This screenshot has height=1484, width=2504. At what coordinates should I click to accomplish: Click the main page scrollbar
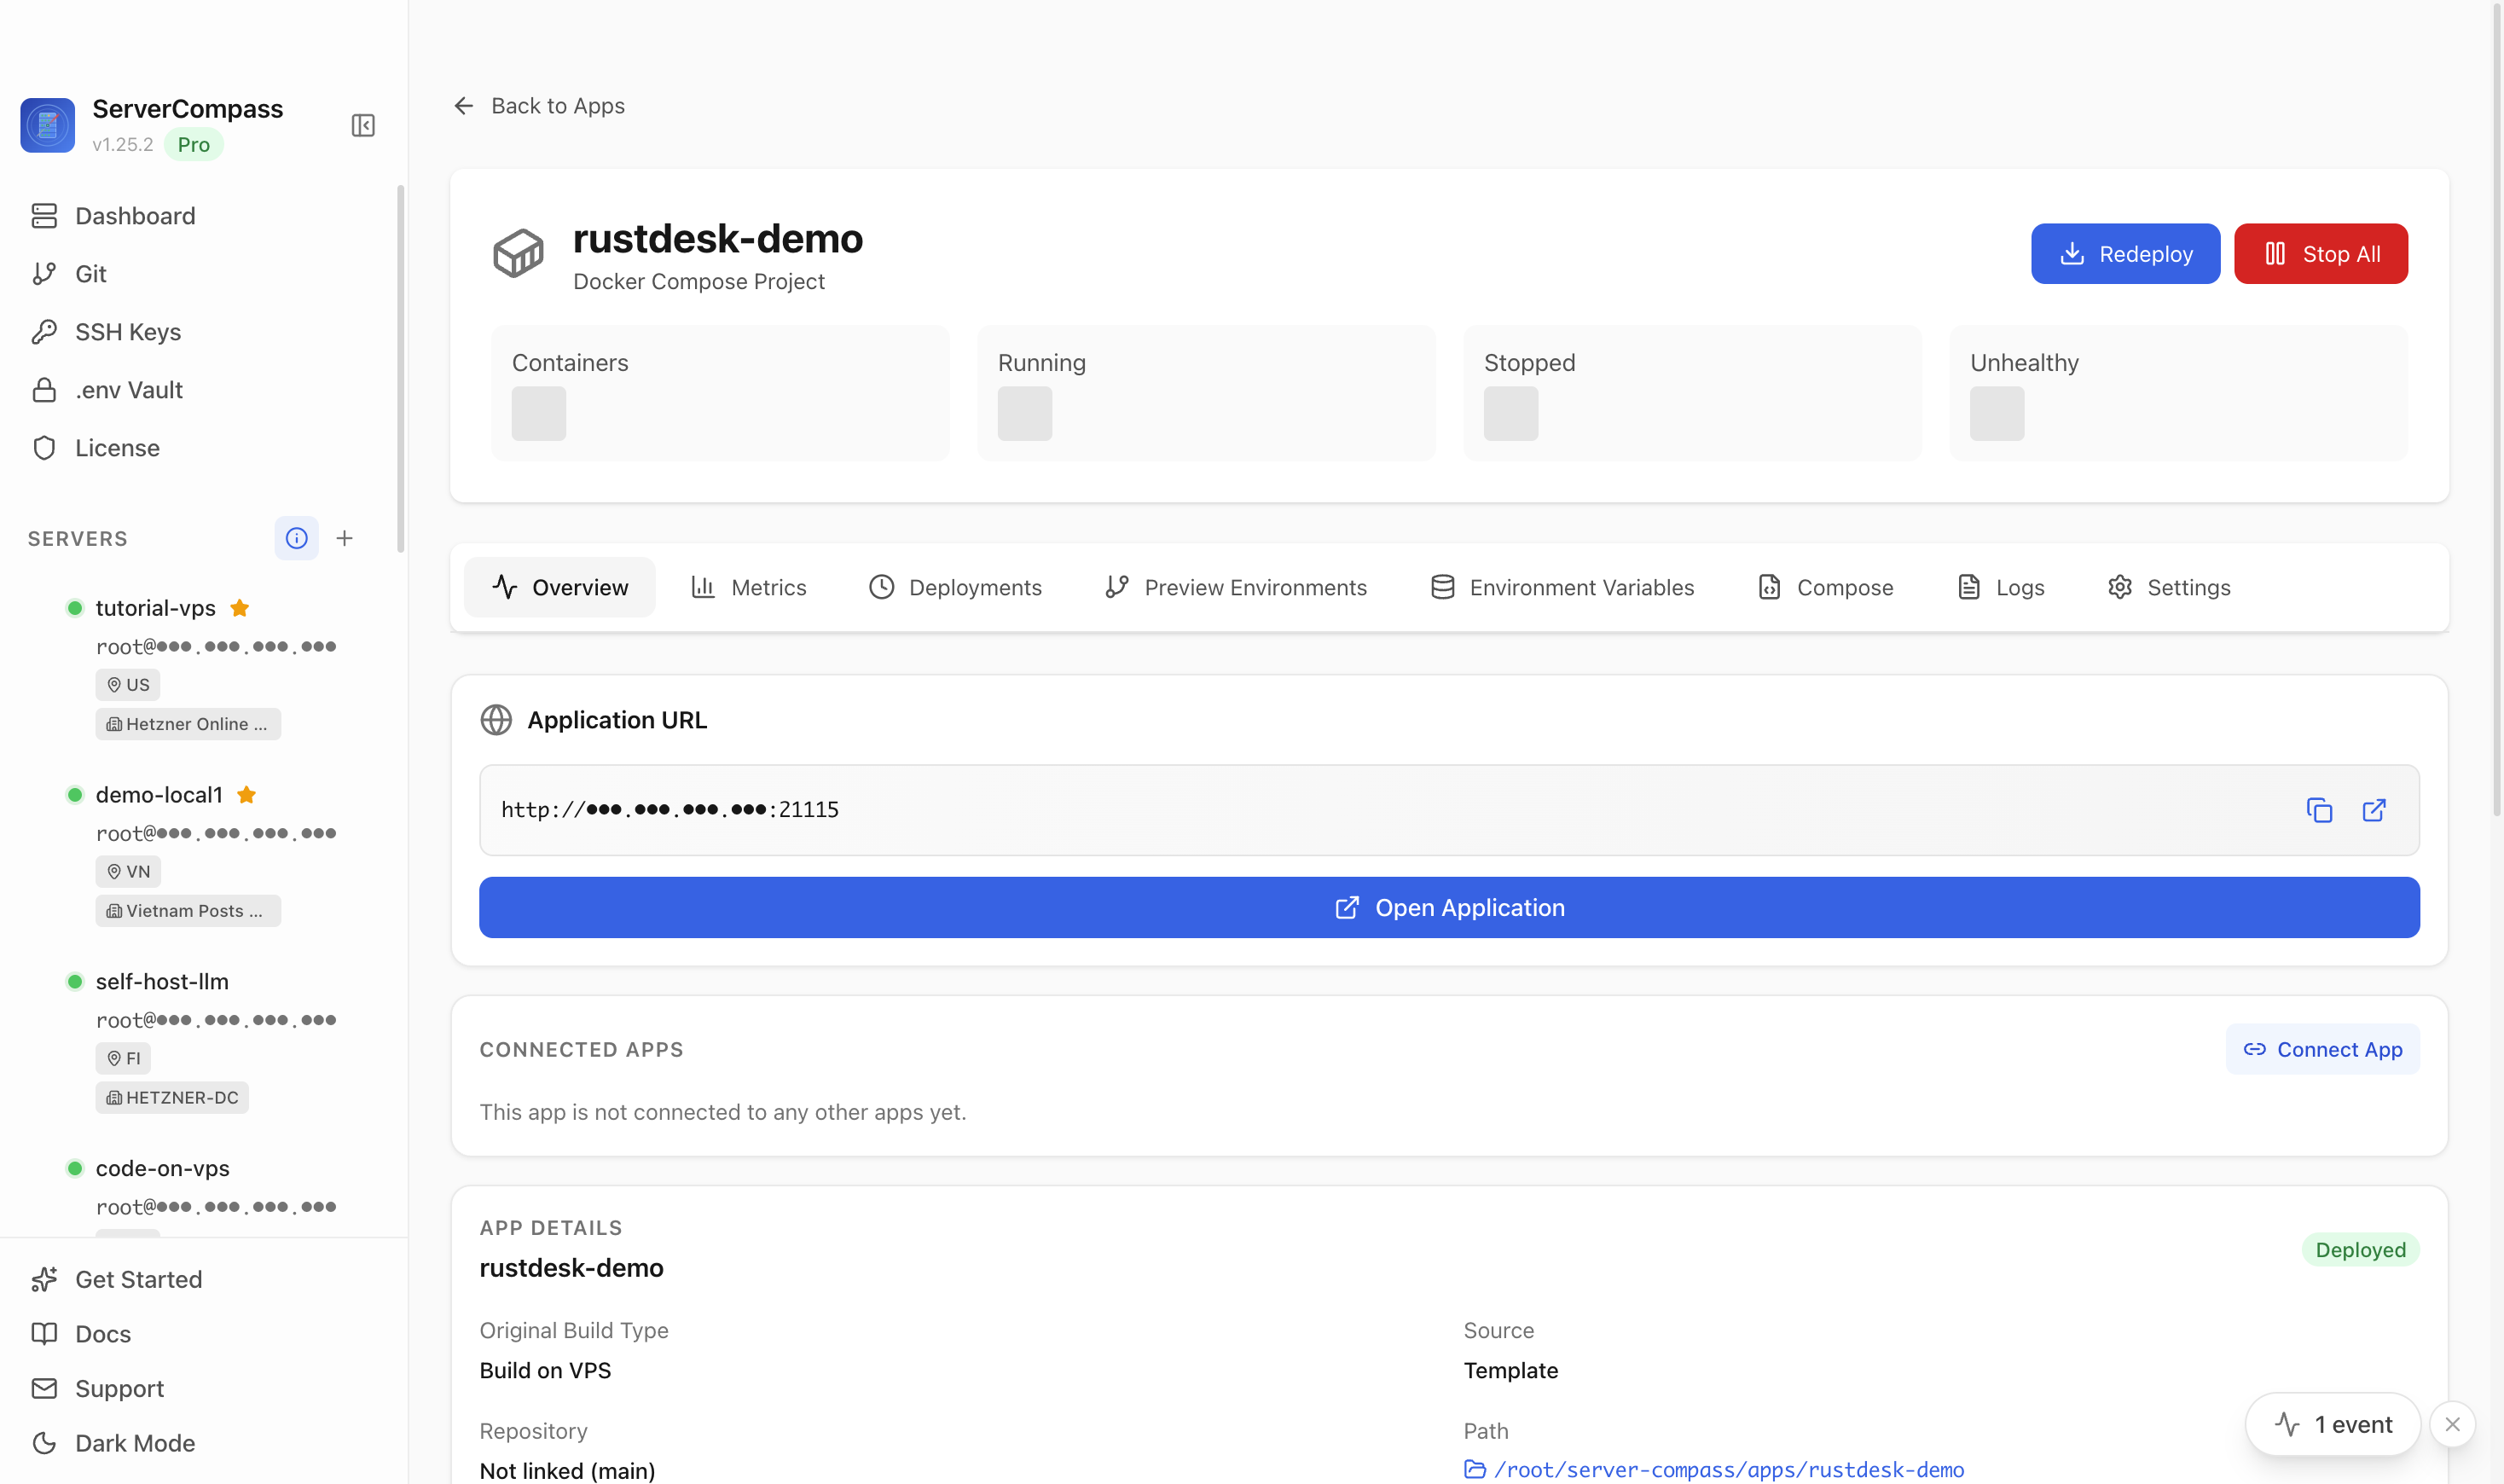click(2497, 410)
